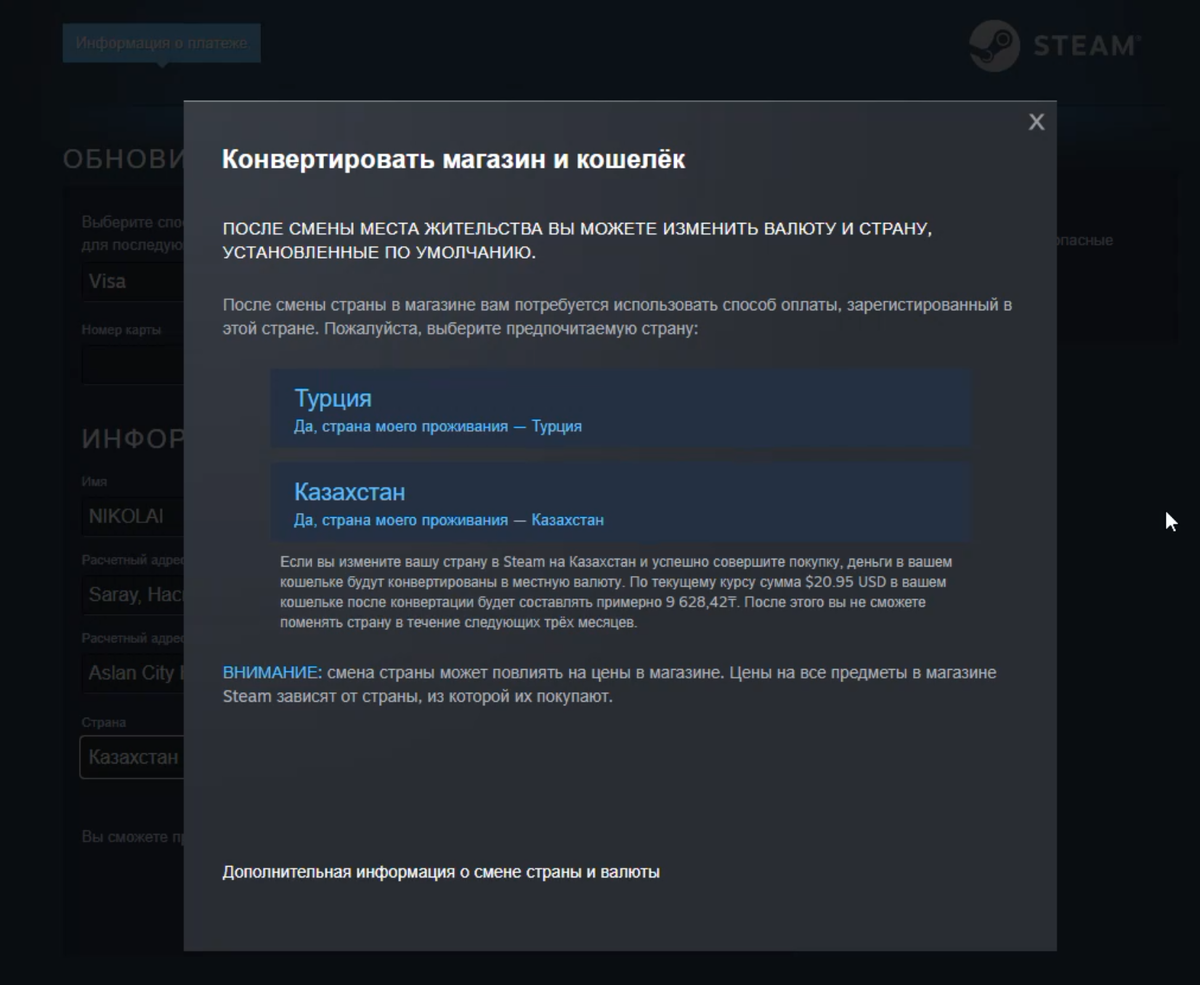The image size is (1200, 985).
Task: Click the card number input field
Action: click(x=132, y=365)
